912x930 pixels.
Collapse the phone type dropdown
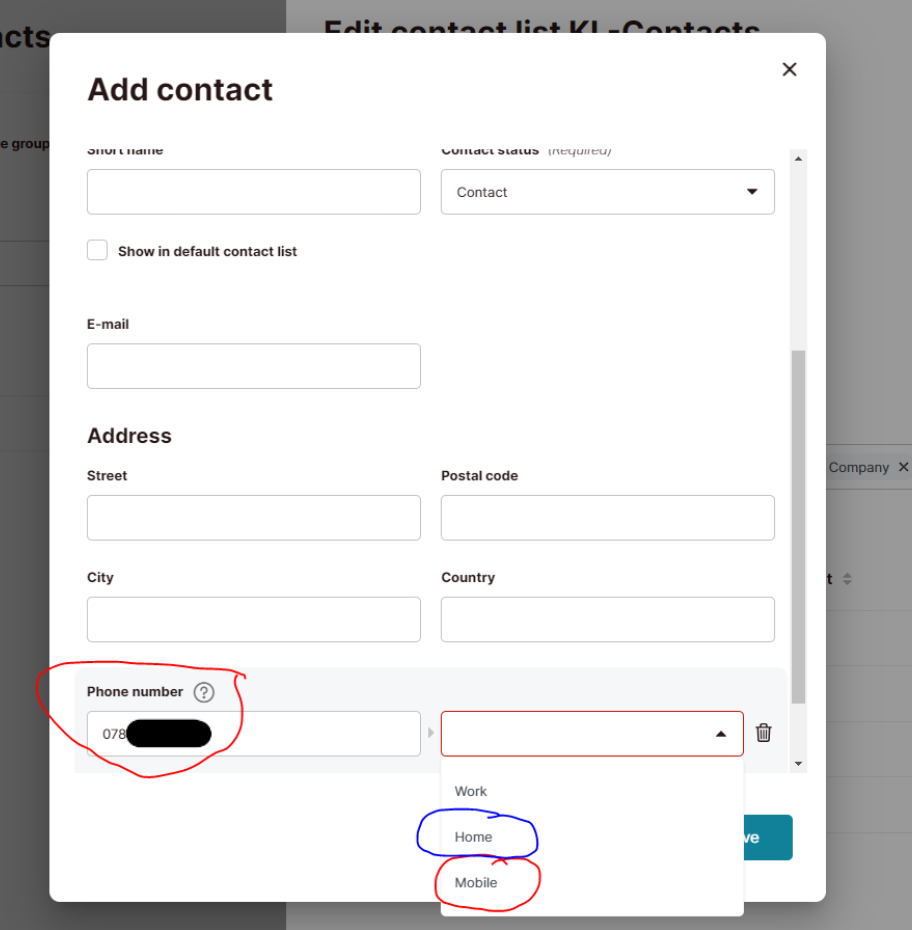click(721, 734)
